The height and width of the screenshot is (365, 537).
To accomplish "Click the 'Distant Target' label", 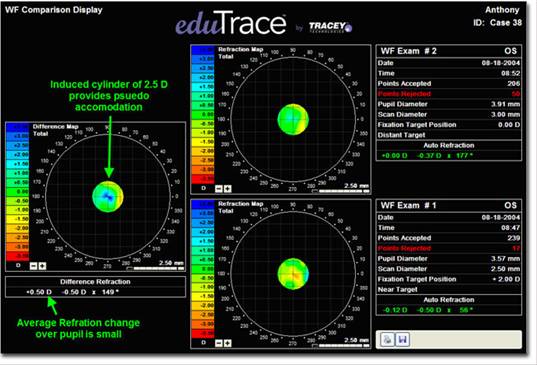I will tap(401, 135).
